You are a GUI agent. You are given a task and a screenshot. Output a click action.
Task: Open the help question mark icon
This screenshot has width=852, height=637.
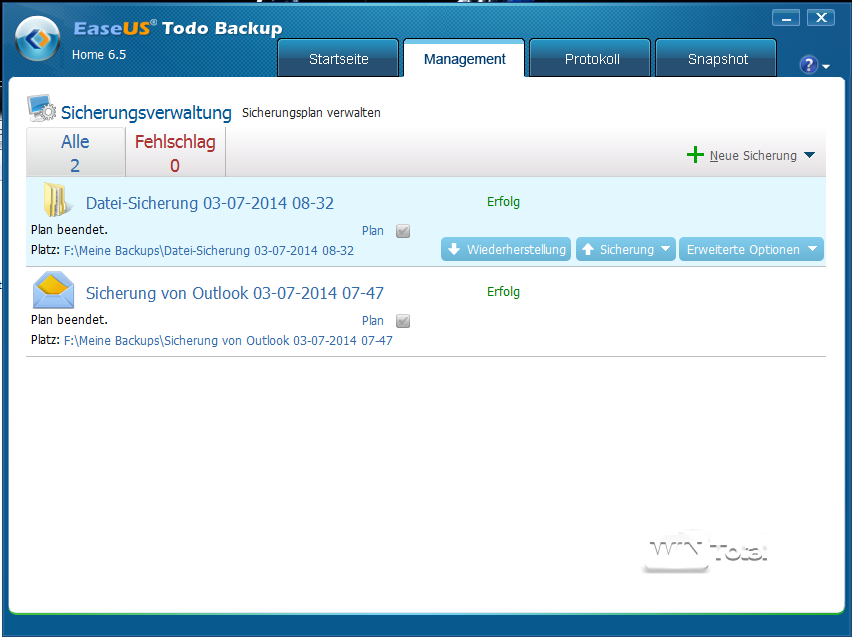808,65
